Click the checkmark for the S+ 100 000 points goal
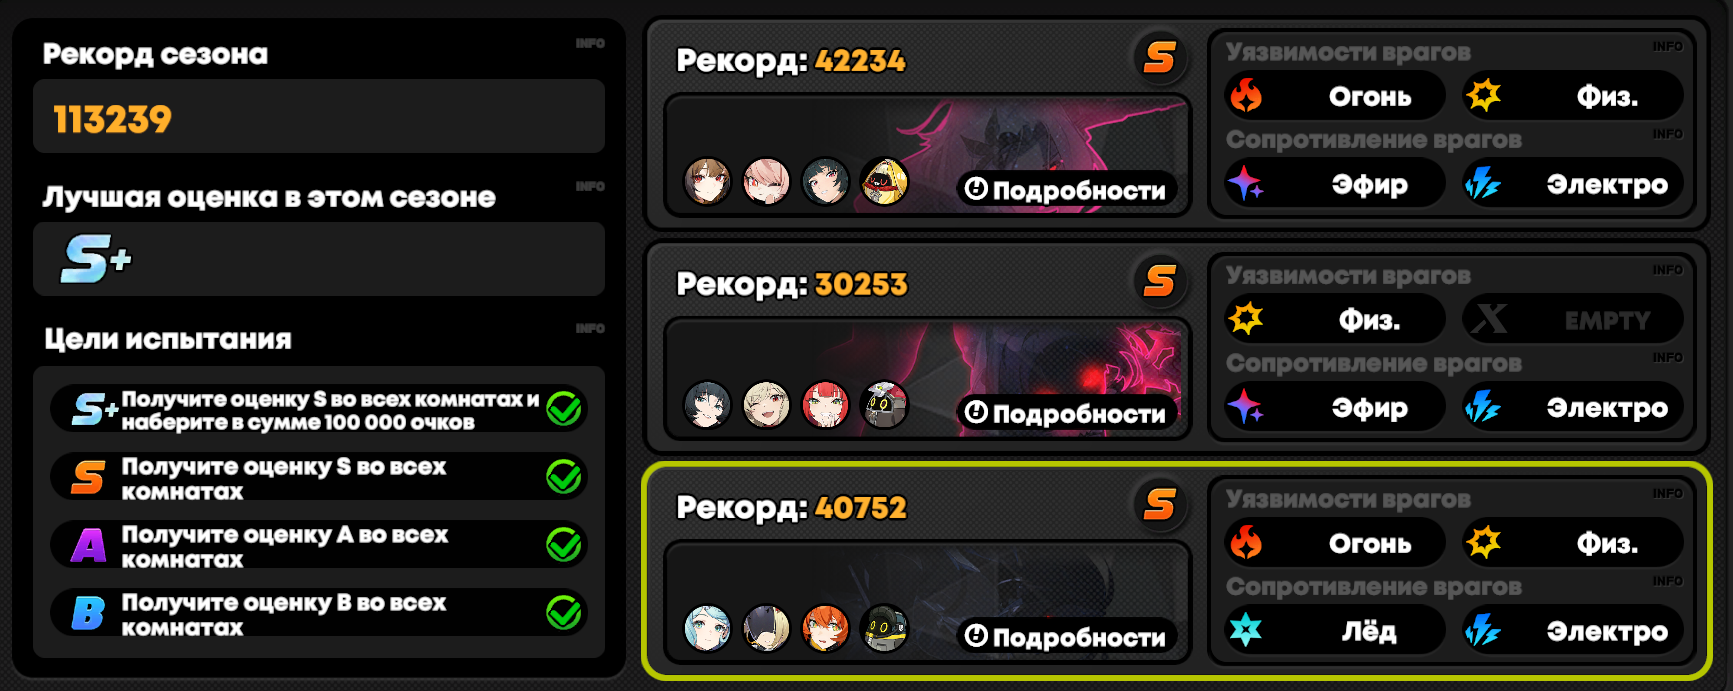This screenshot has width=1733, height=691. [564, 409]
